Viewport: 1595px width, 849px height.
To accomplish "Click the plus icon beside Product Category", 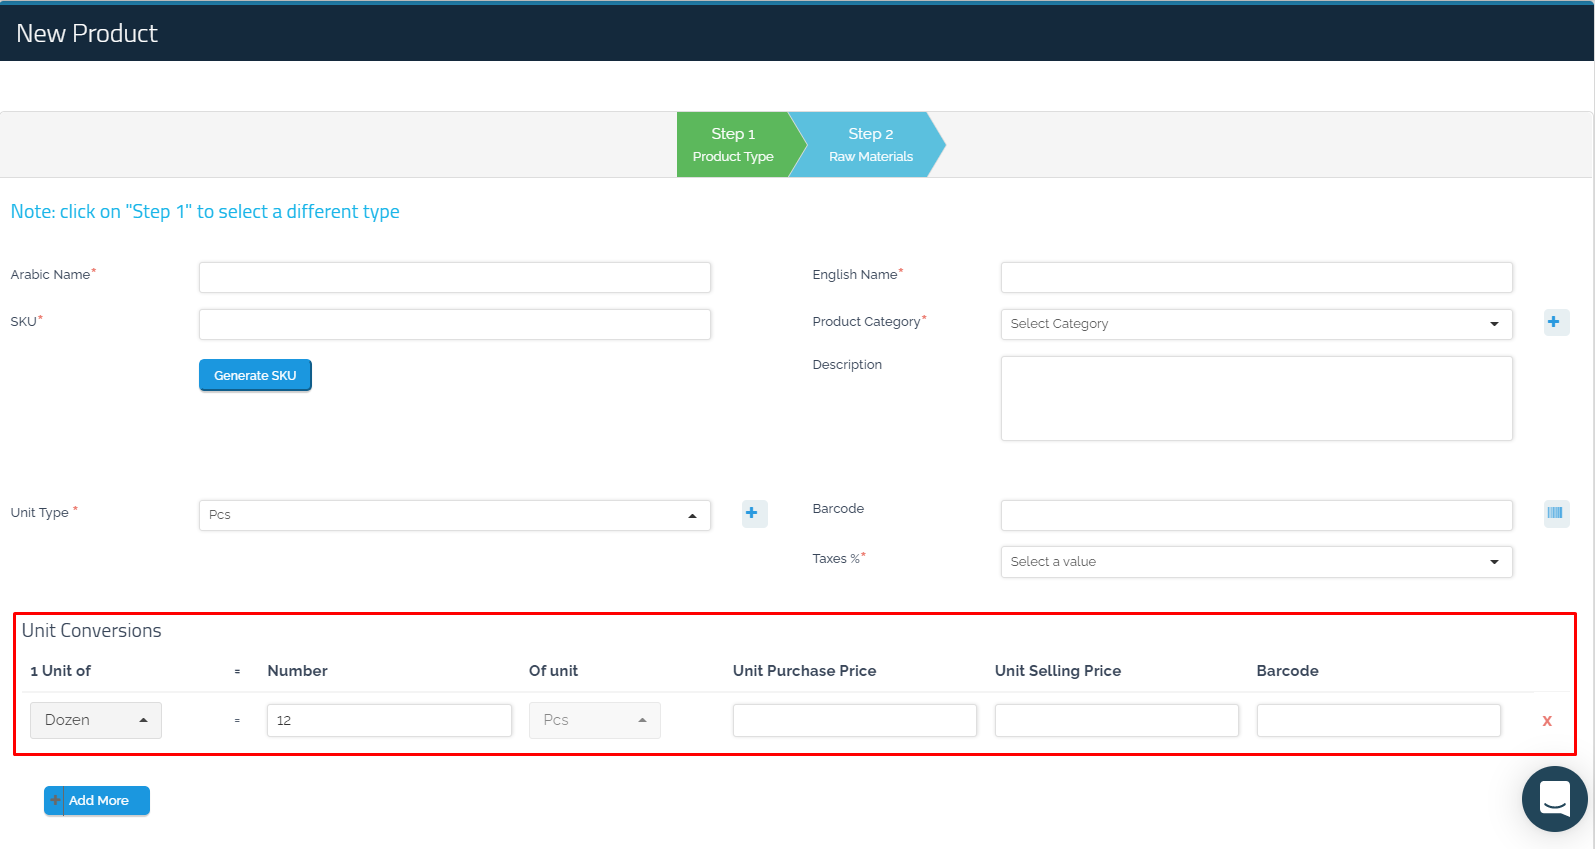I will 1555,322.
